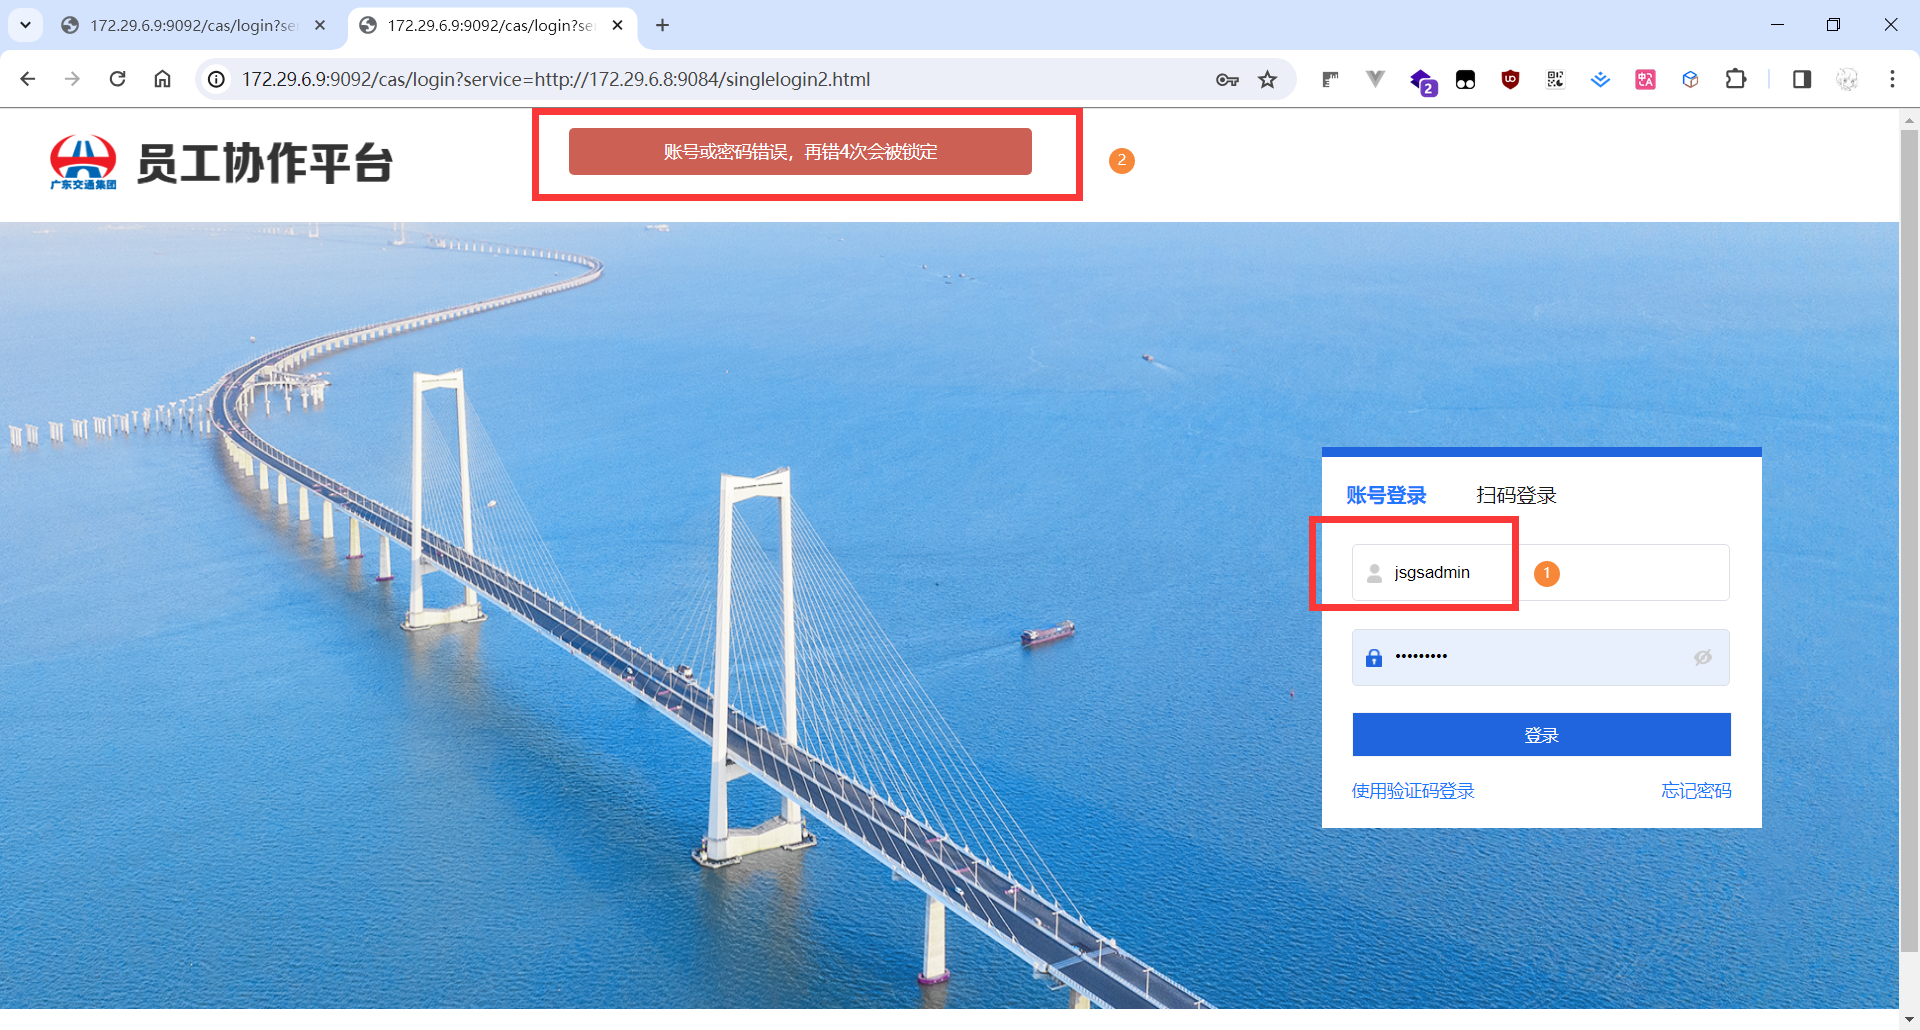
Task: Click the blue 登录 button
Action: (x=1541, y=735)
